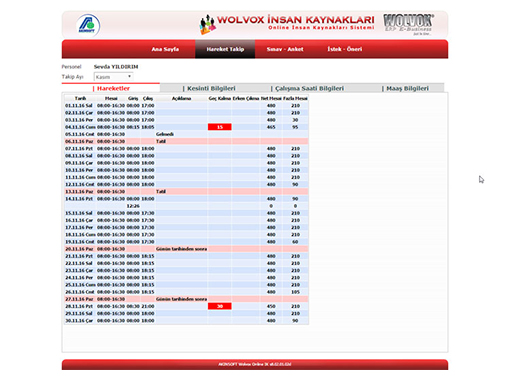Click the Tarih column header

point(80,98)
